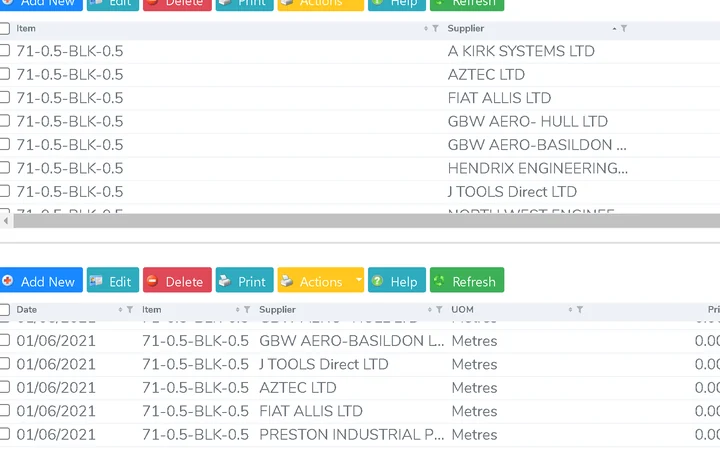Click Delete button in lower toolbar
Viewport: 720px width, 450px height.
point(177,280)
